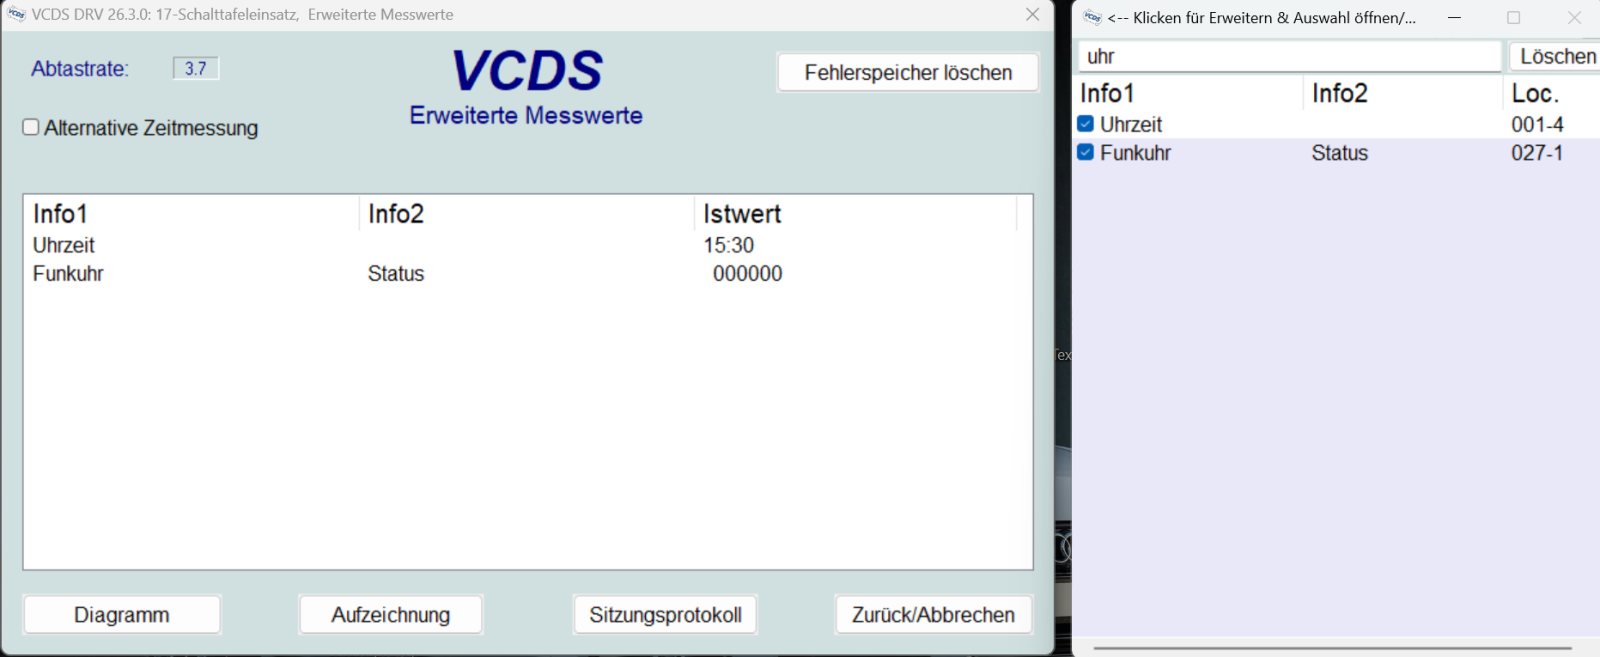Uncheck the Uhrzeit checkbox in selection list
The image size is (1600, 657).
pyautogui.click(x=1085, y=124)
